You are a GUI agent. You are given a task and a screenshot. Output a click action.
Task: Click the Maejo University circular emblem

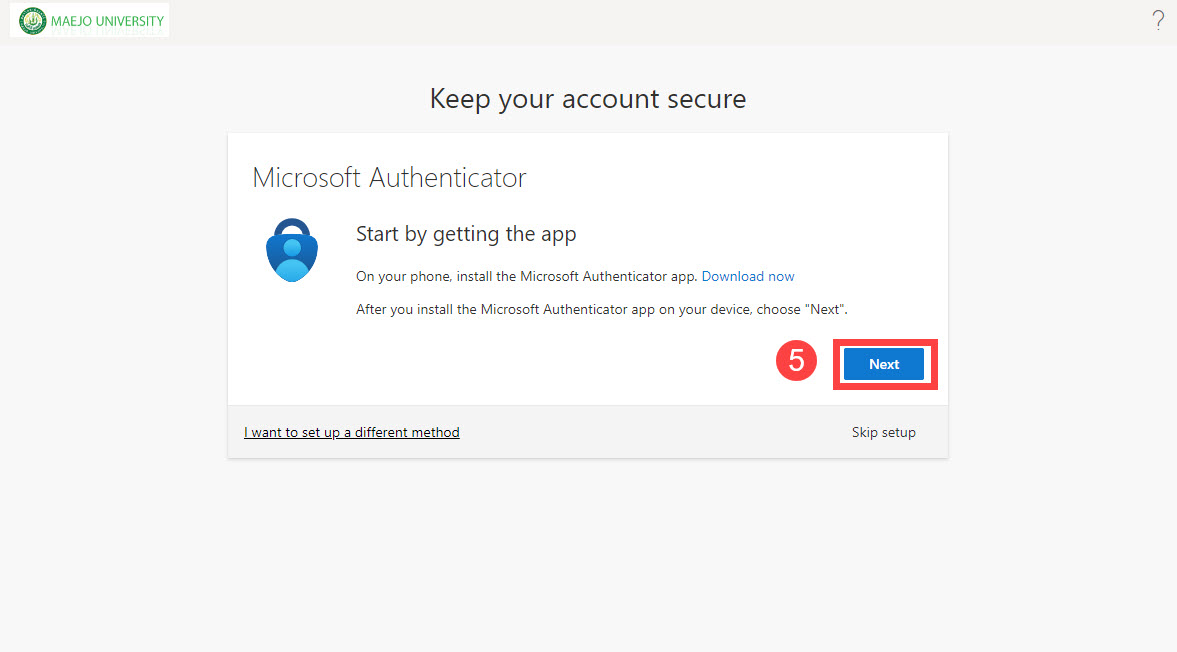pos(33,21)
